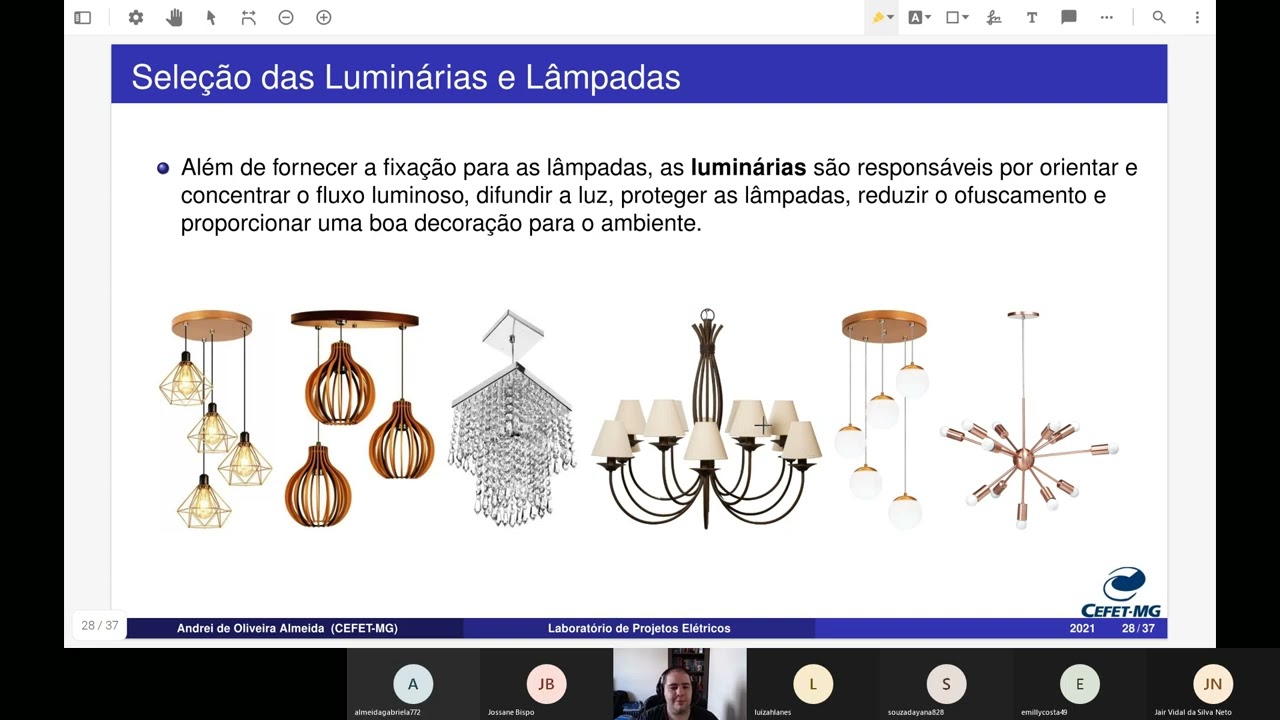Image resolution: width=1280 pixels, height=720 pixels.
Task: Click footer text Laboratório de Projetos Elétricos
Action: click(x=639, y=628)
